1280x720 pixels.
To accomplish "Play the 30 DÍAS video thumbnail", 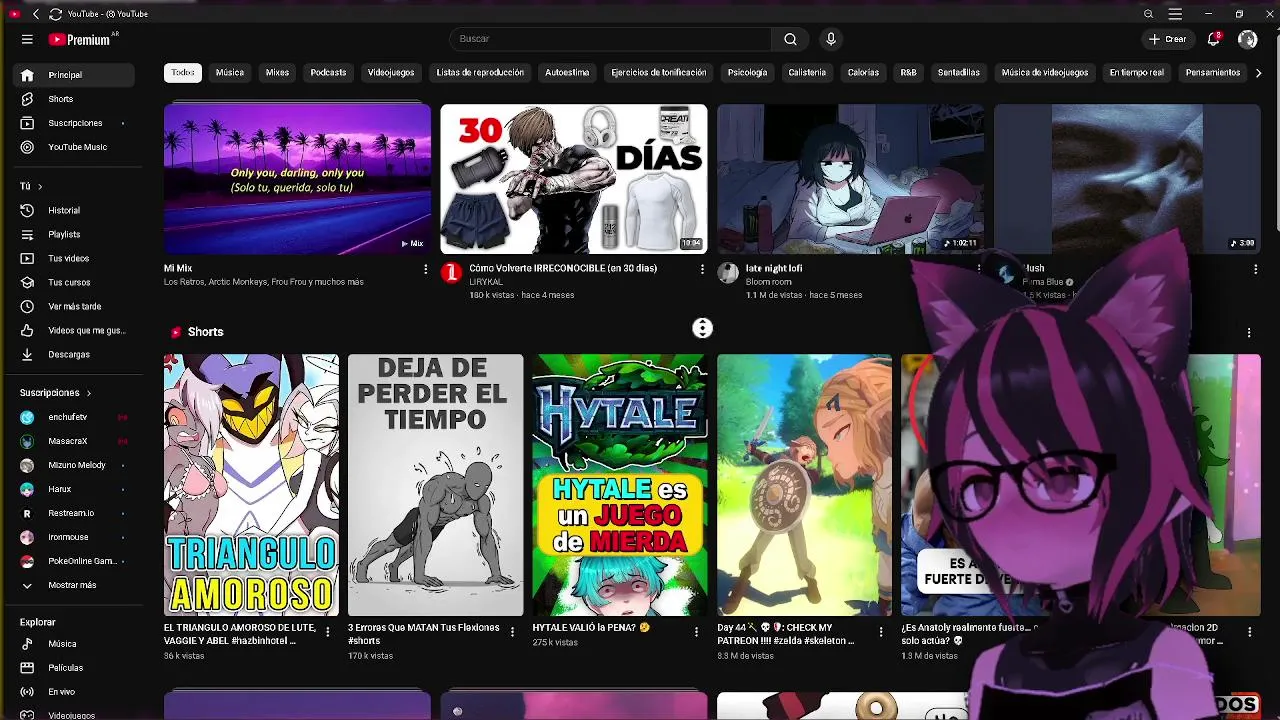I will (574, 179).
